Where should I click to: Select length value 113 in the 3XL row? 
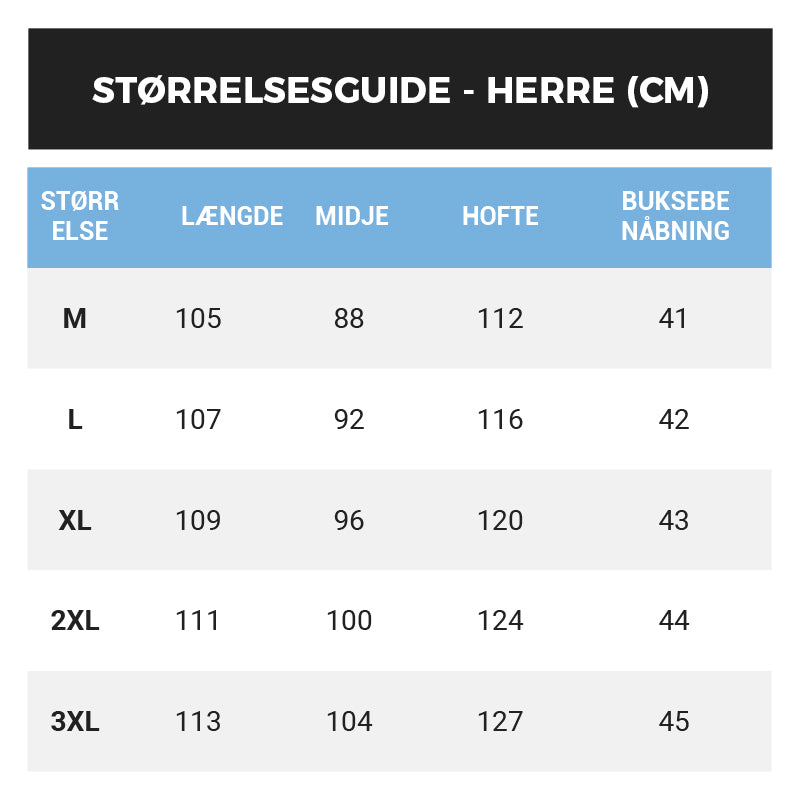[x=198, y=722]
